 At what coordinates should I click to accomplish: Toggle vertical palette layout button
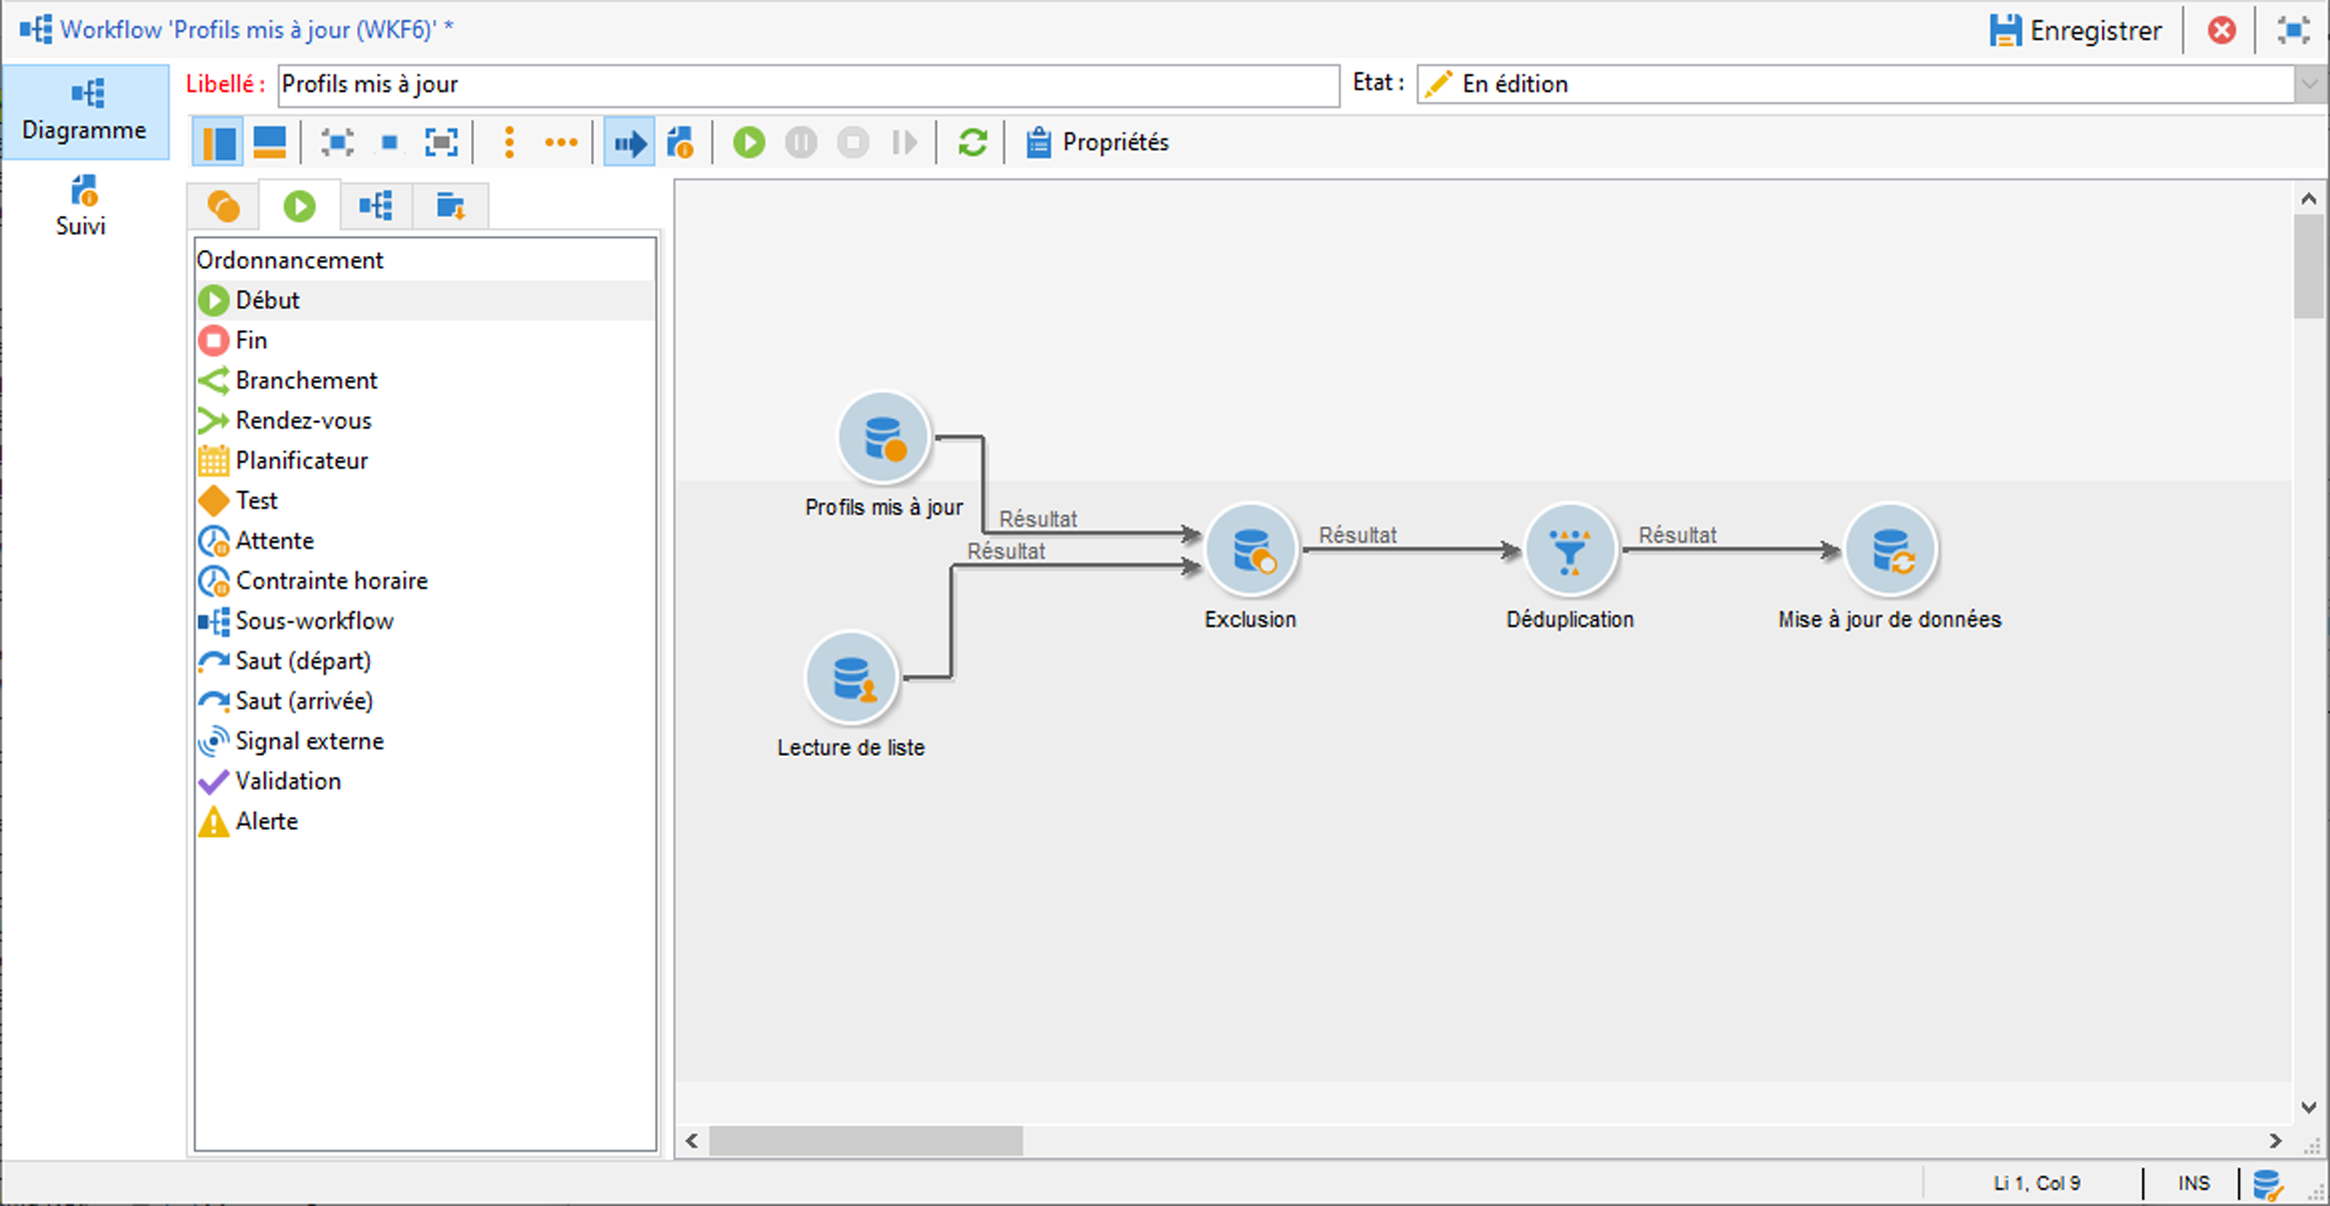(x=218, y=142)
